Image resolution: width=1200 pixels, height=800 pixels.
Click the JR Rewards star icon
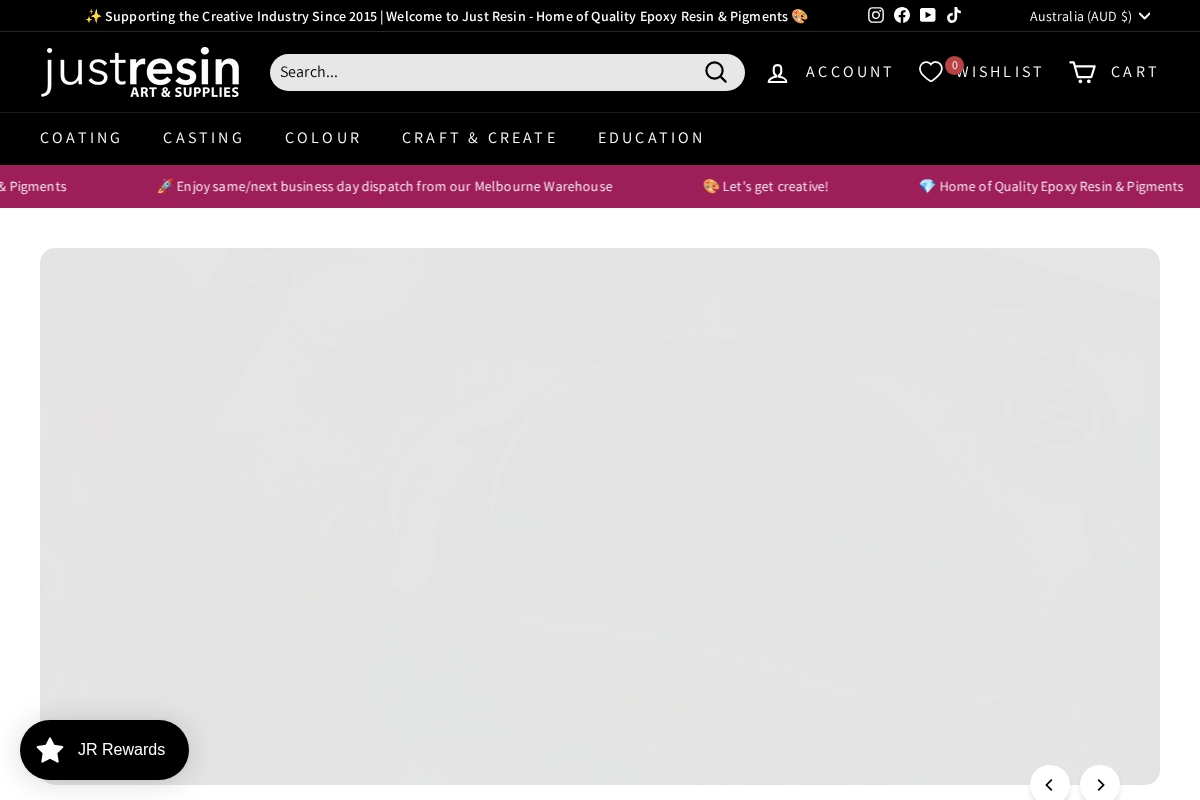50,750
